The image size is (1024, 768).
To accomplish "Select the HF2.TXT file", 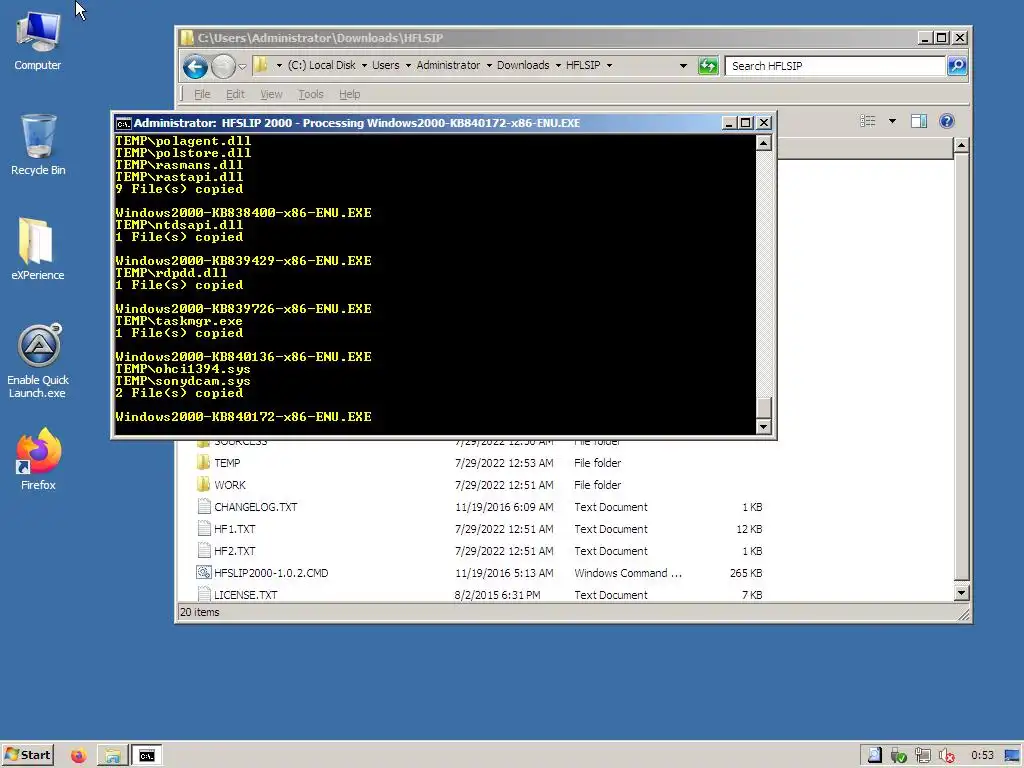I will tap(234, 551).
